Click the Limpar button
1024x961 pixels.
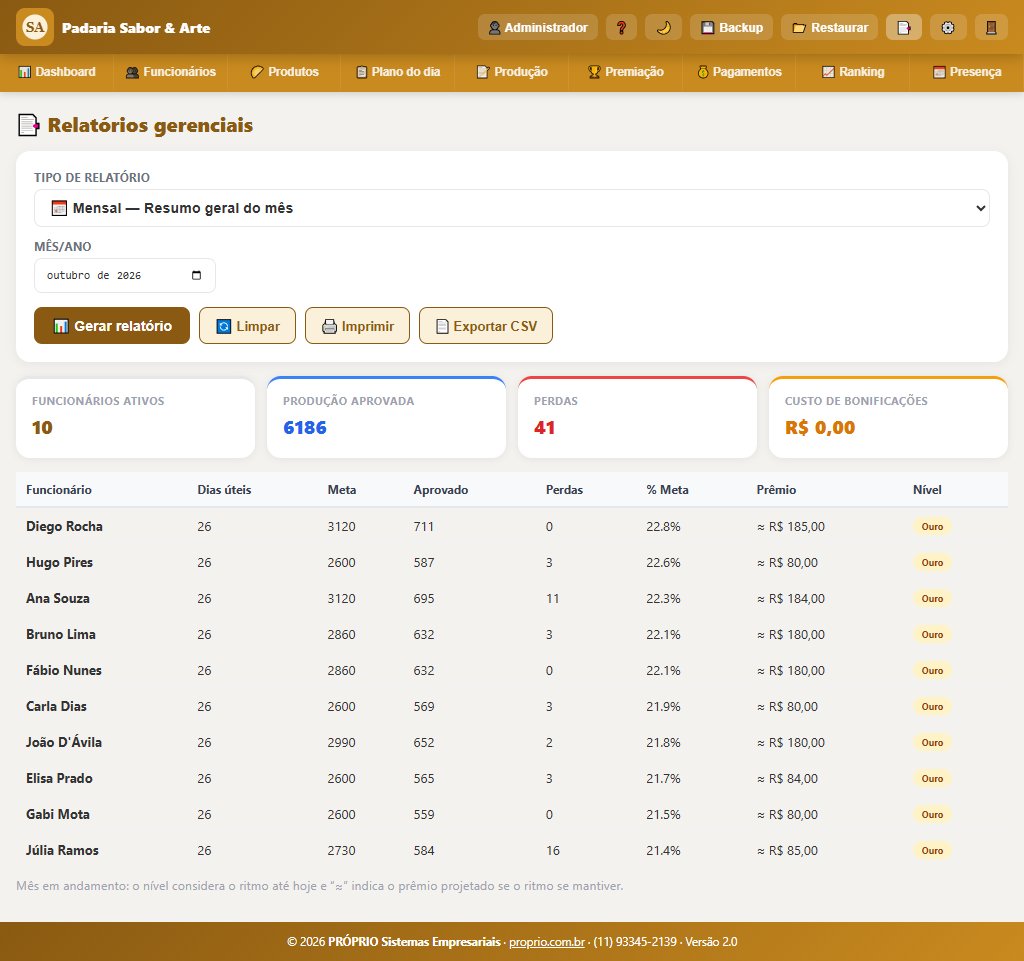pos(248,326)
